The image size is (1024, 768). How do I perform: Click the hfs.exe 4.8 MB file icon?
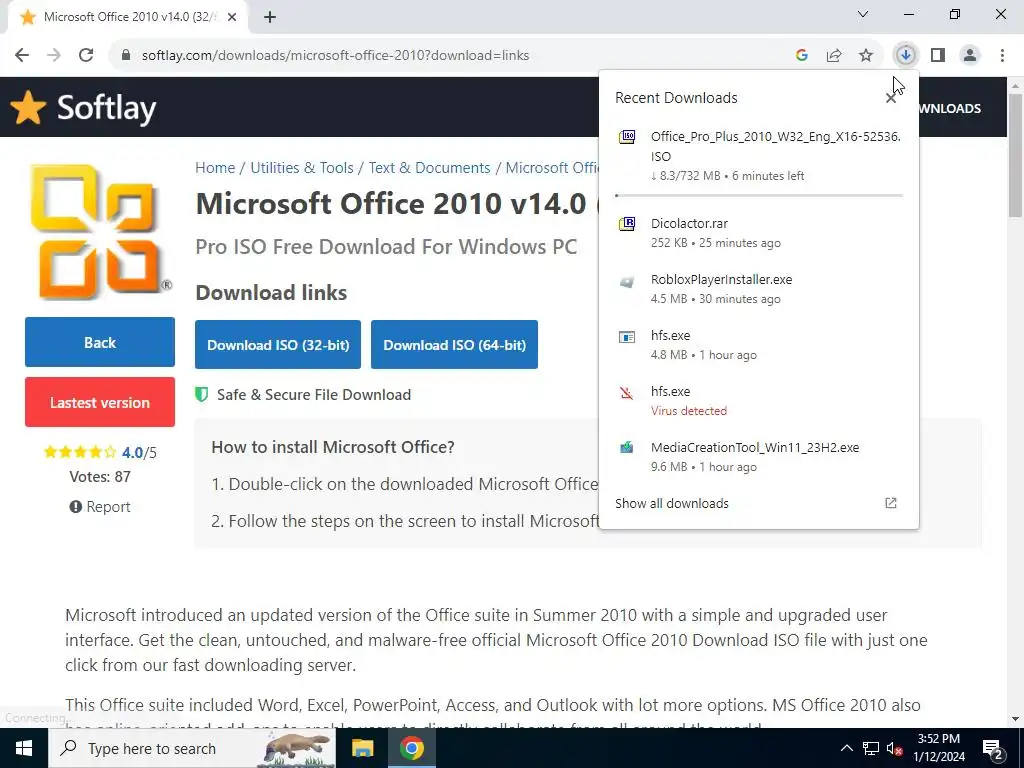click(x=627, y=337)
